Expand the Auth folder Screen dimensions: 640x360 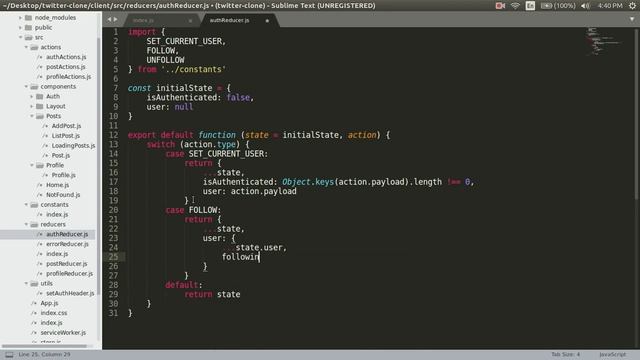(32, 96)
